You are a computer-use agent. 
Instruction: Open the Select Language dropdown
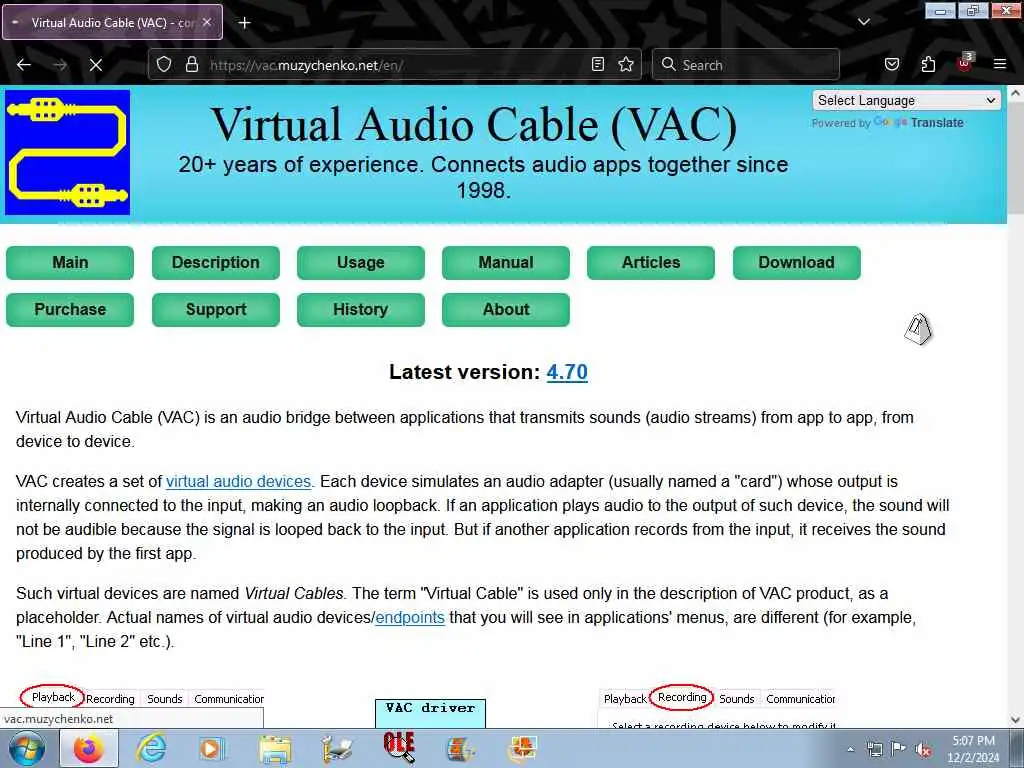[x=906, y=100]
